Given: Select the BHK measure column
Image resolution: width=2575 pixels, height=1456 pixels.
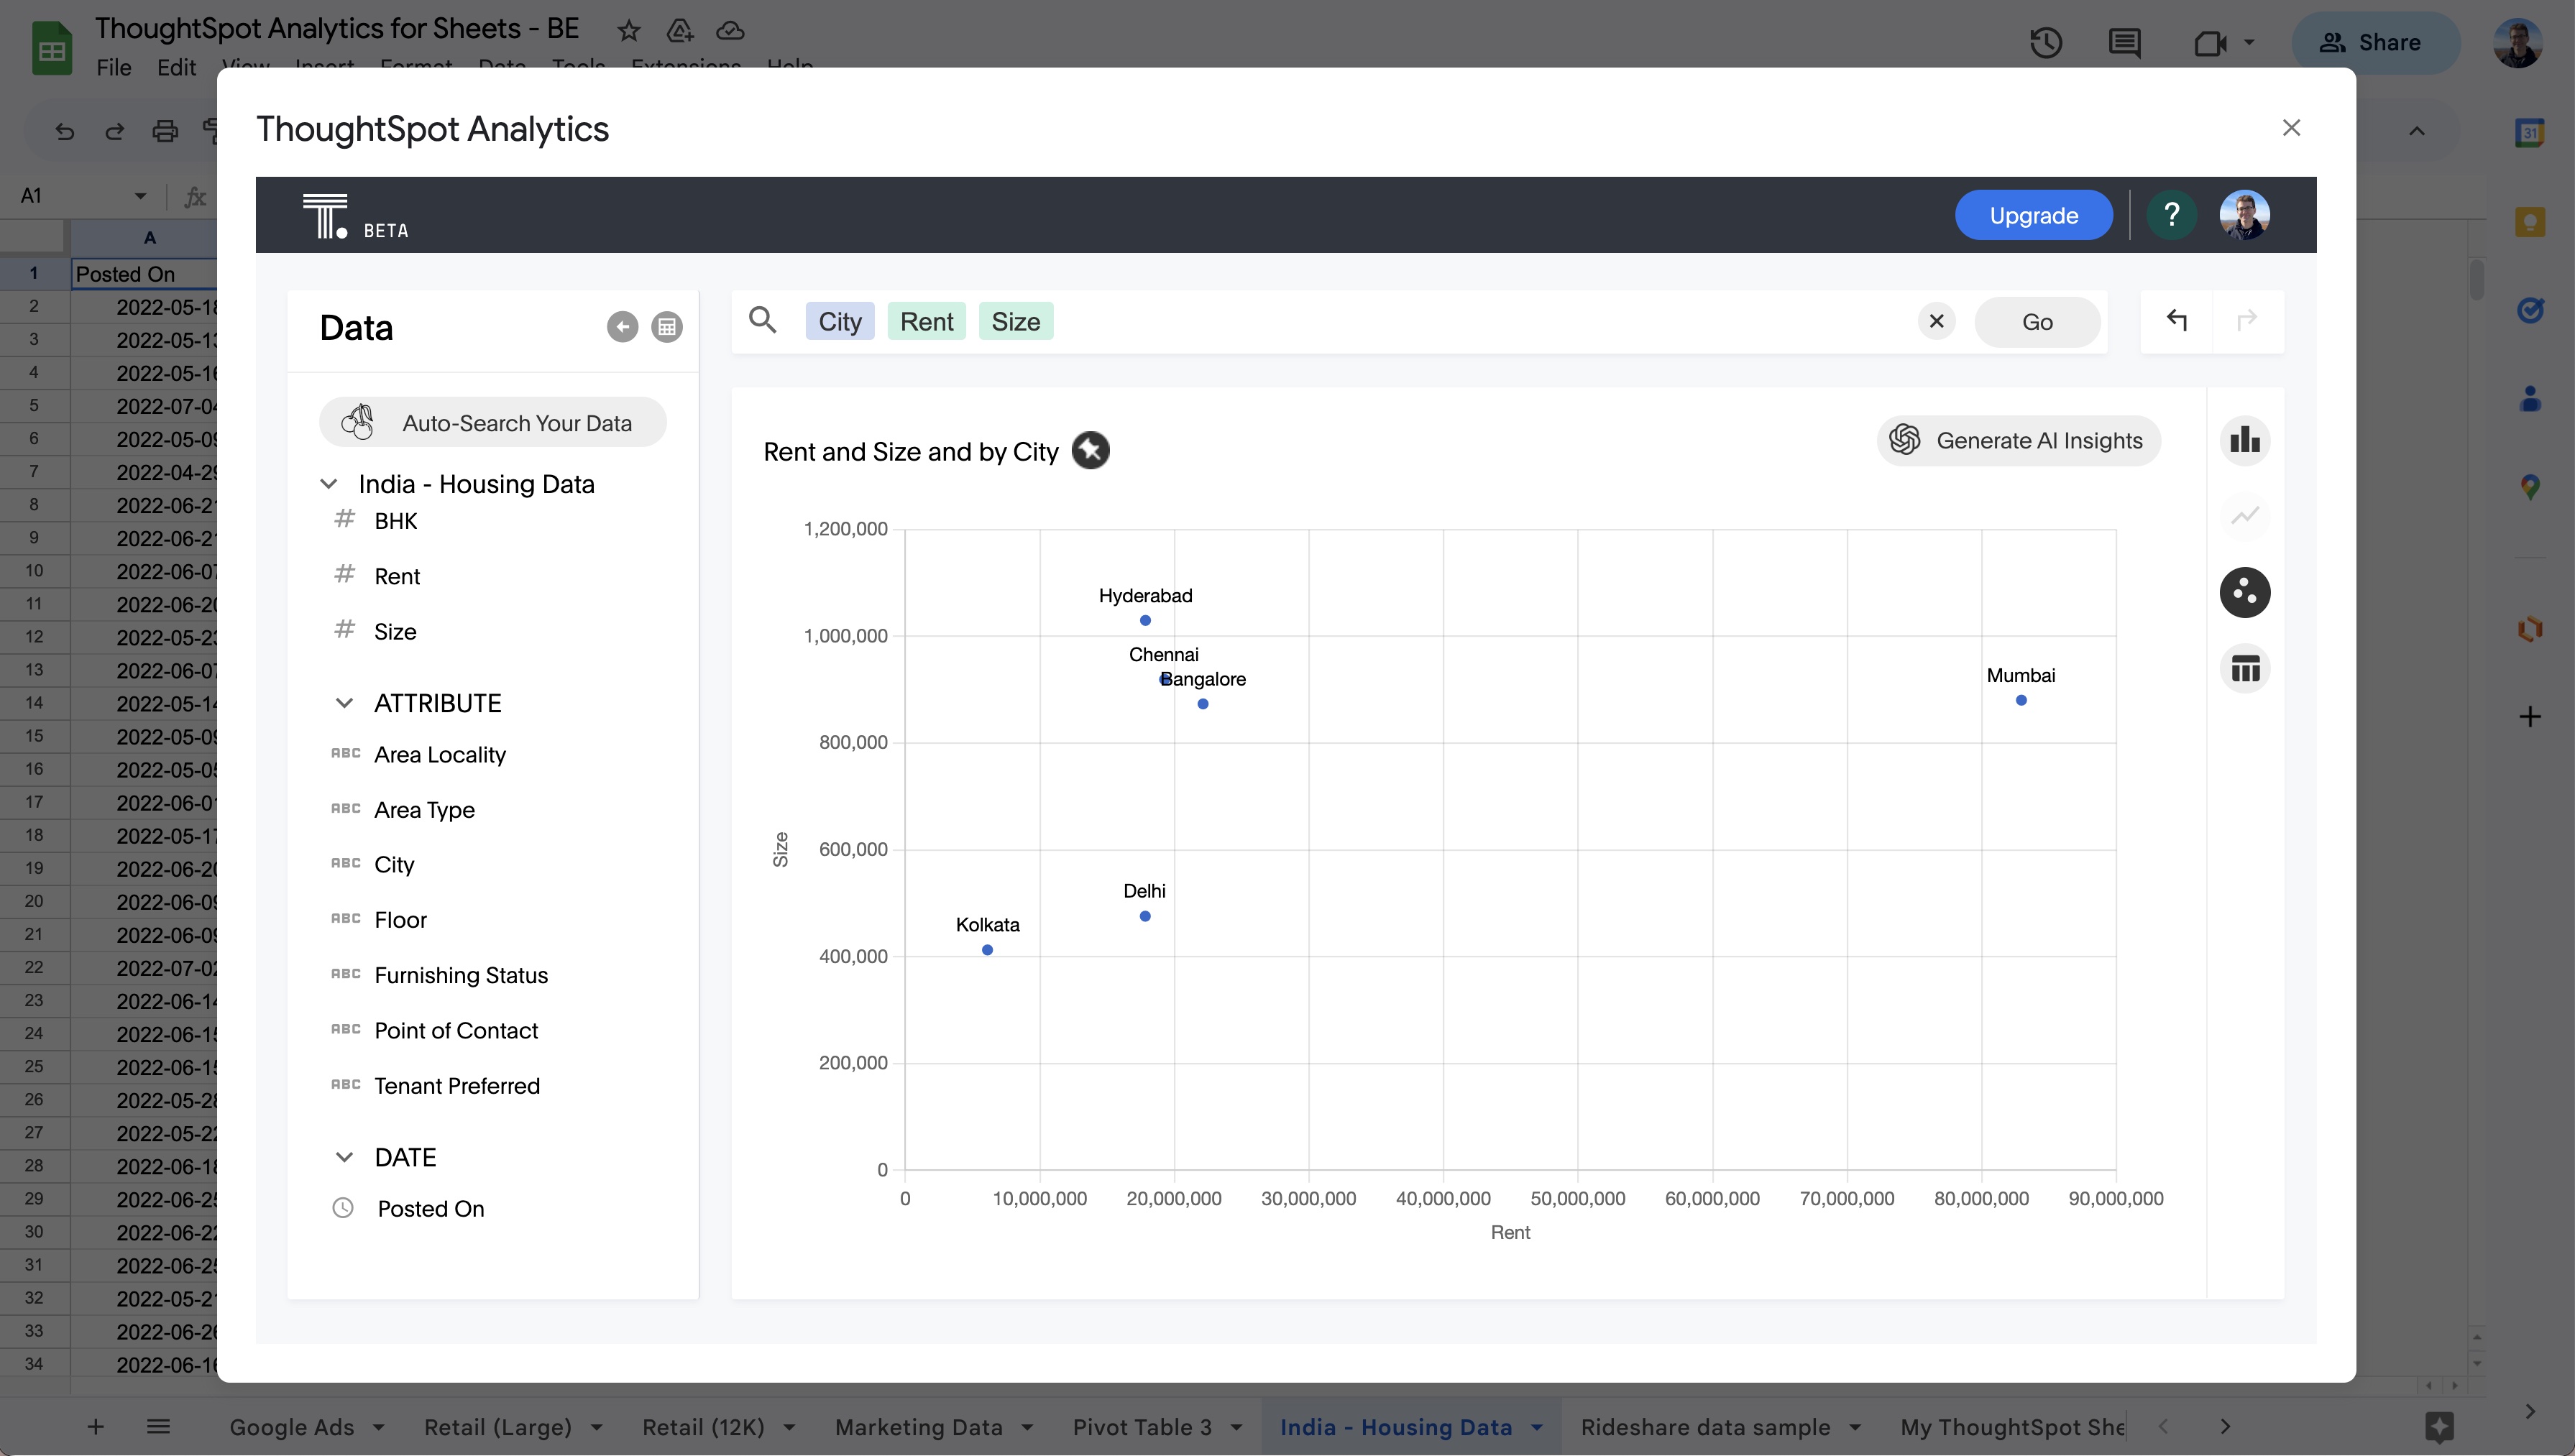Looking at the screenshot, I should click(x=396, y=521).
